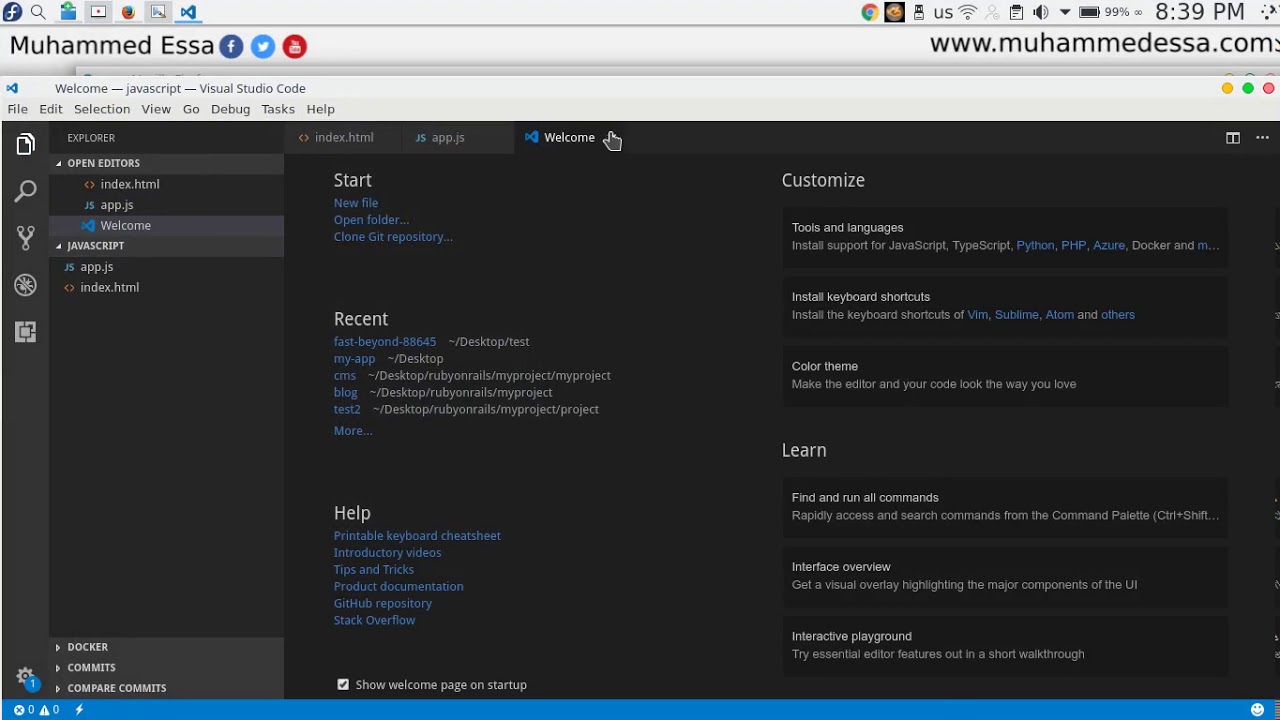Select app.js under Open Editors
This screenshot has height=720, width=1280.
[167, 205]
